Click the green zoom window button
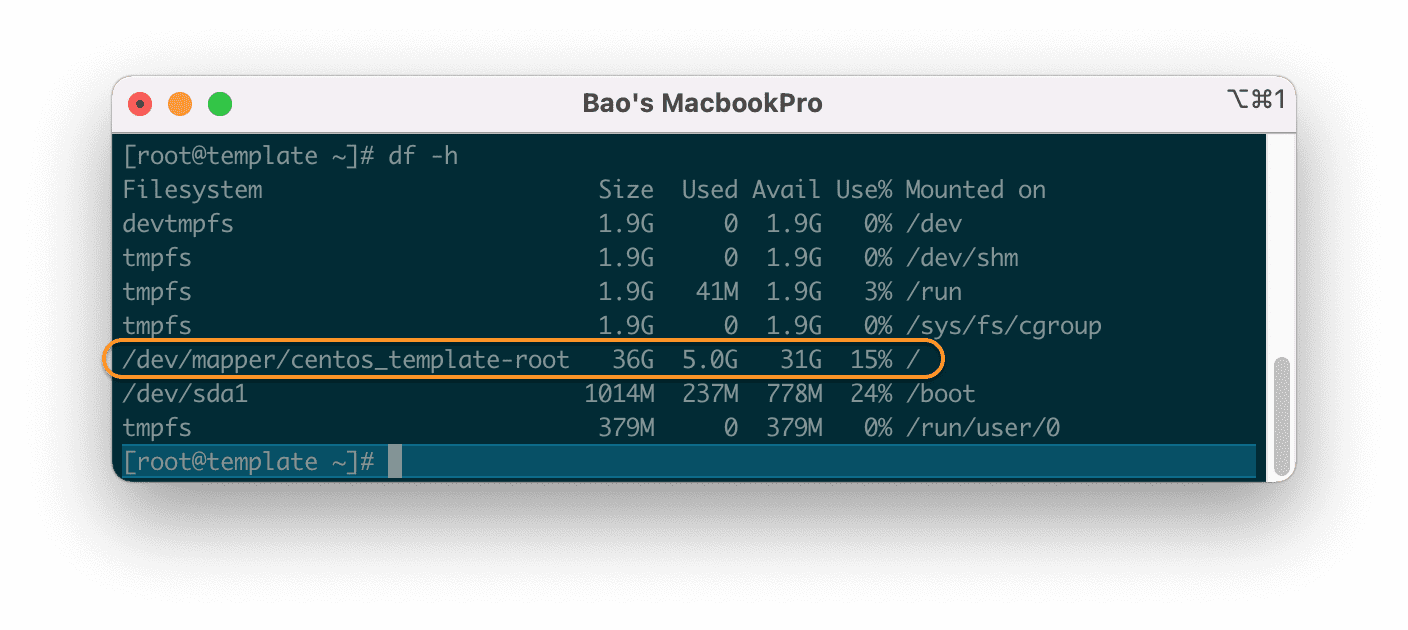Screen dimensions: 1408x630 (219, 103)
